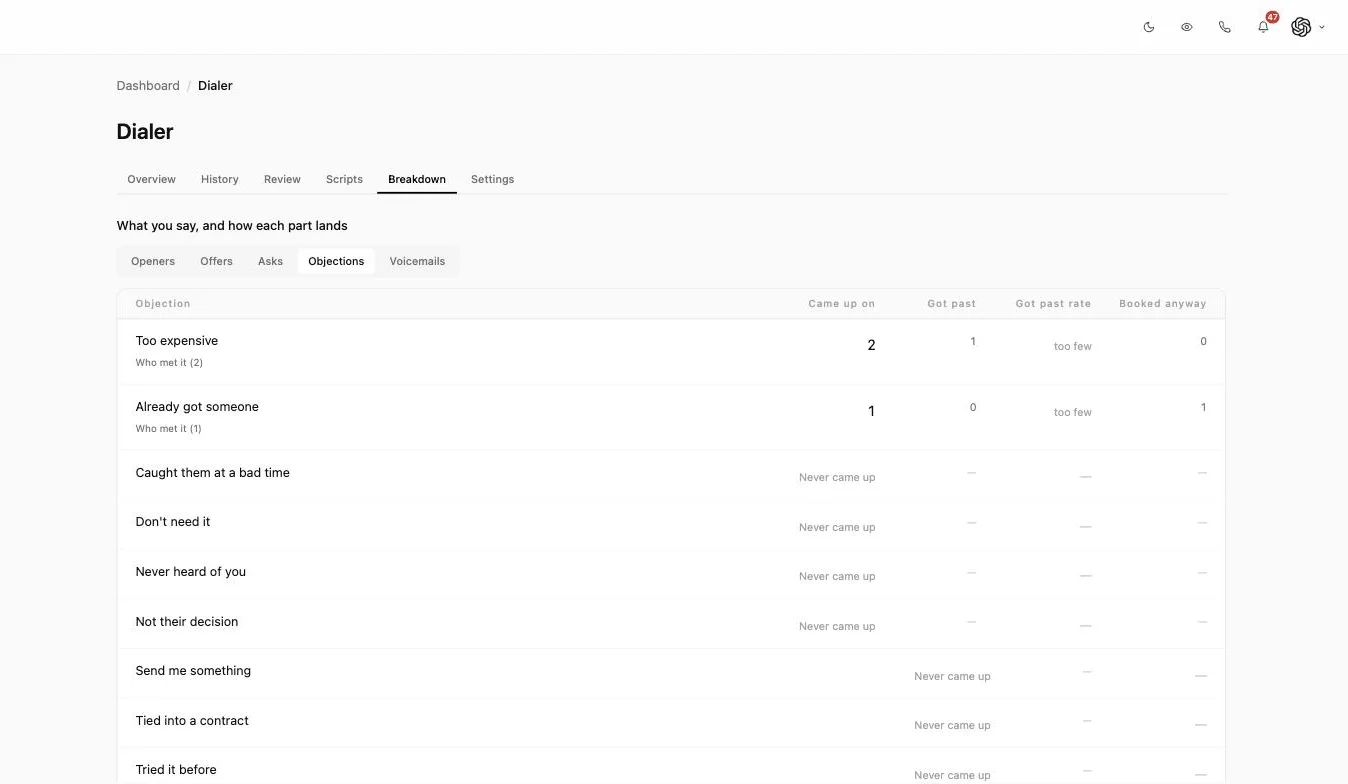Select the Objections sub-tab
The width and height of the screenshot is (1348, 784).
click(336, 261)
